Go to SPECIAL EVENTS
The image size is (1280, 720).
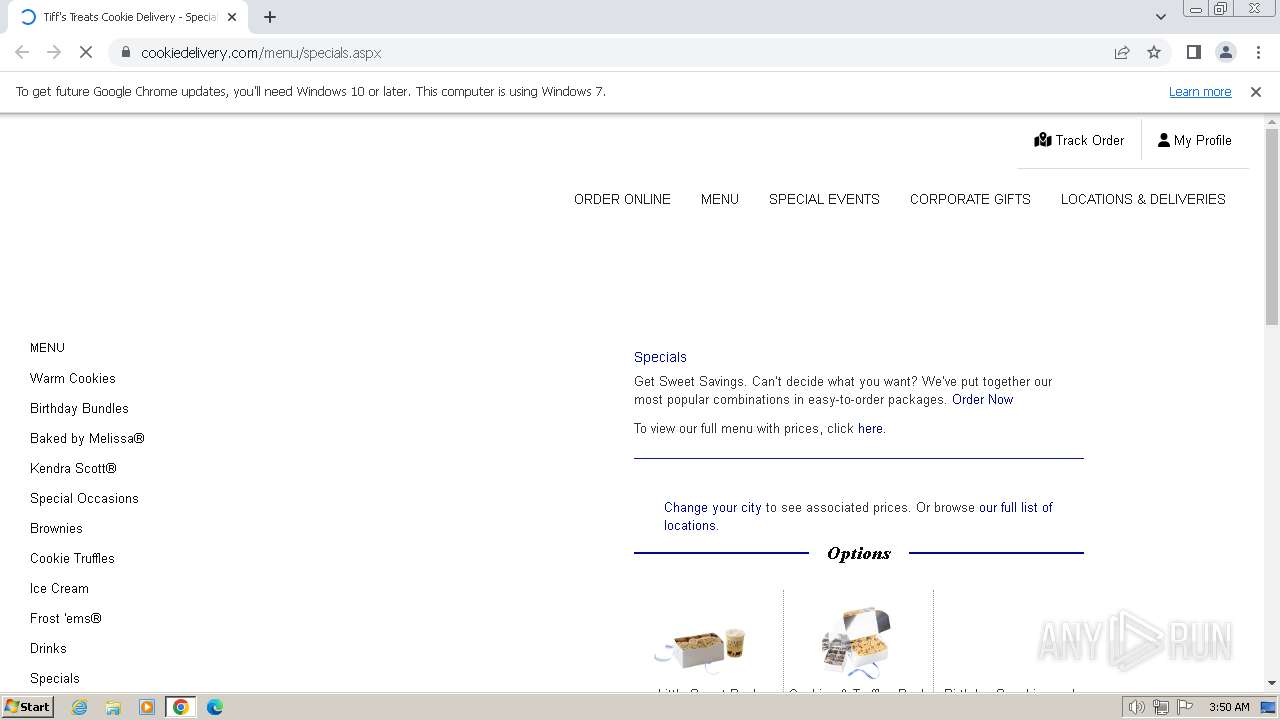pyautogui.click(x=824, y=199)
